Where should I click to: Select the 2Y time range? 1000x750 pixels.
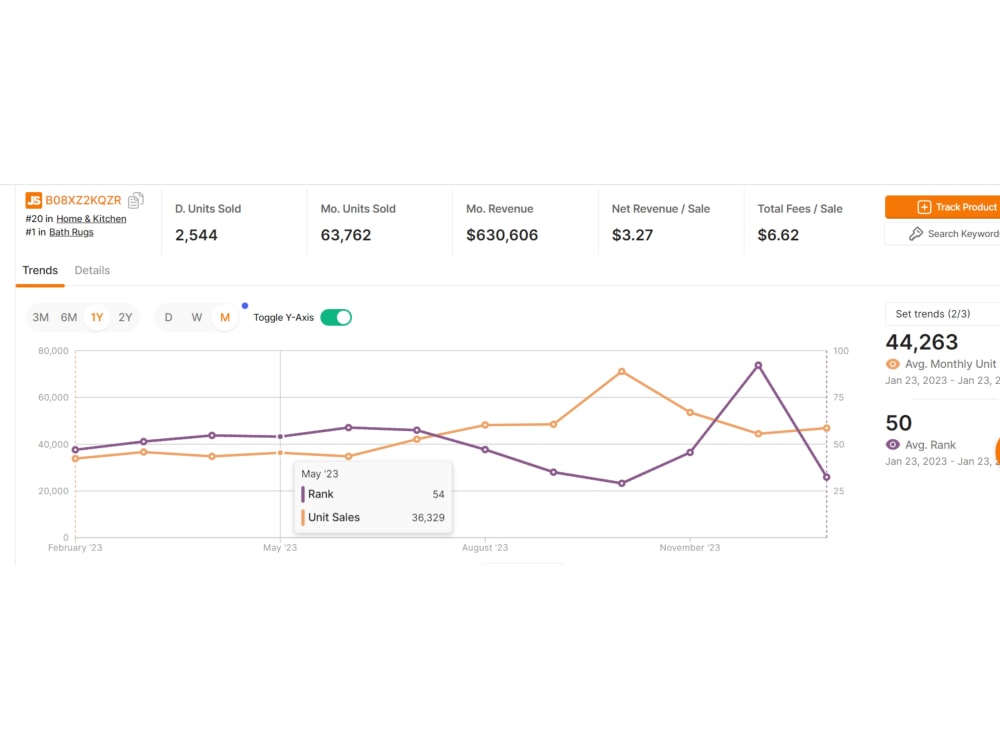pyautogui.click(x=125, y=318)
